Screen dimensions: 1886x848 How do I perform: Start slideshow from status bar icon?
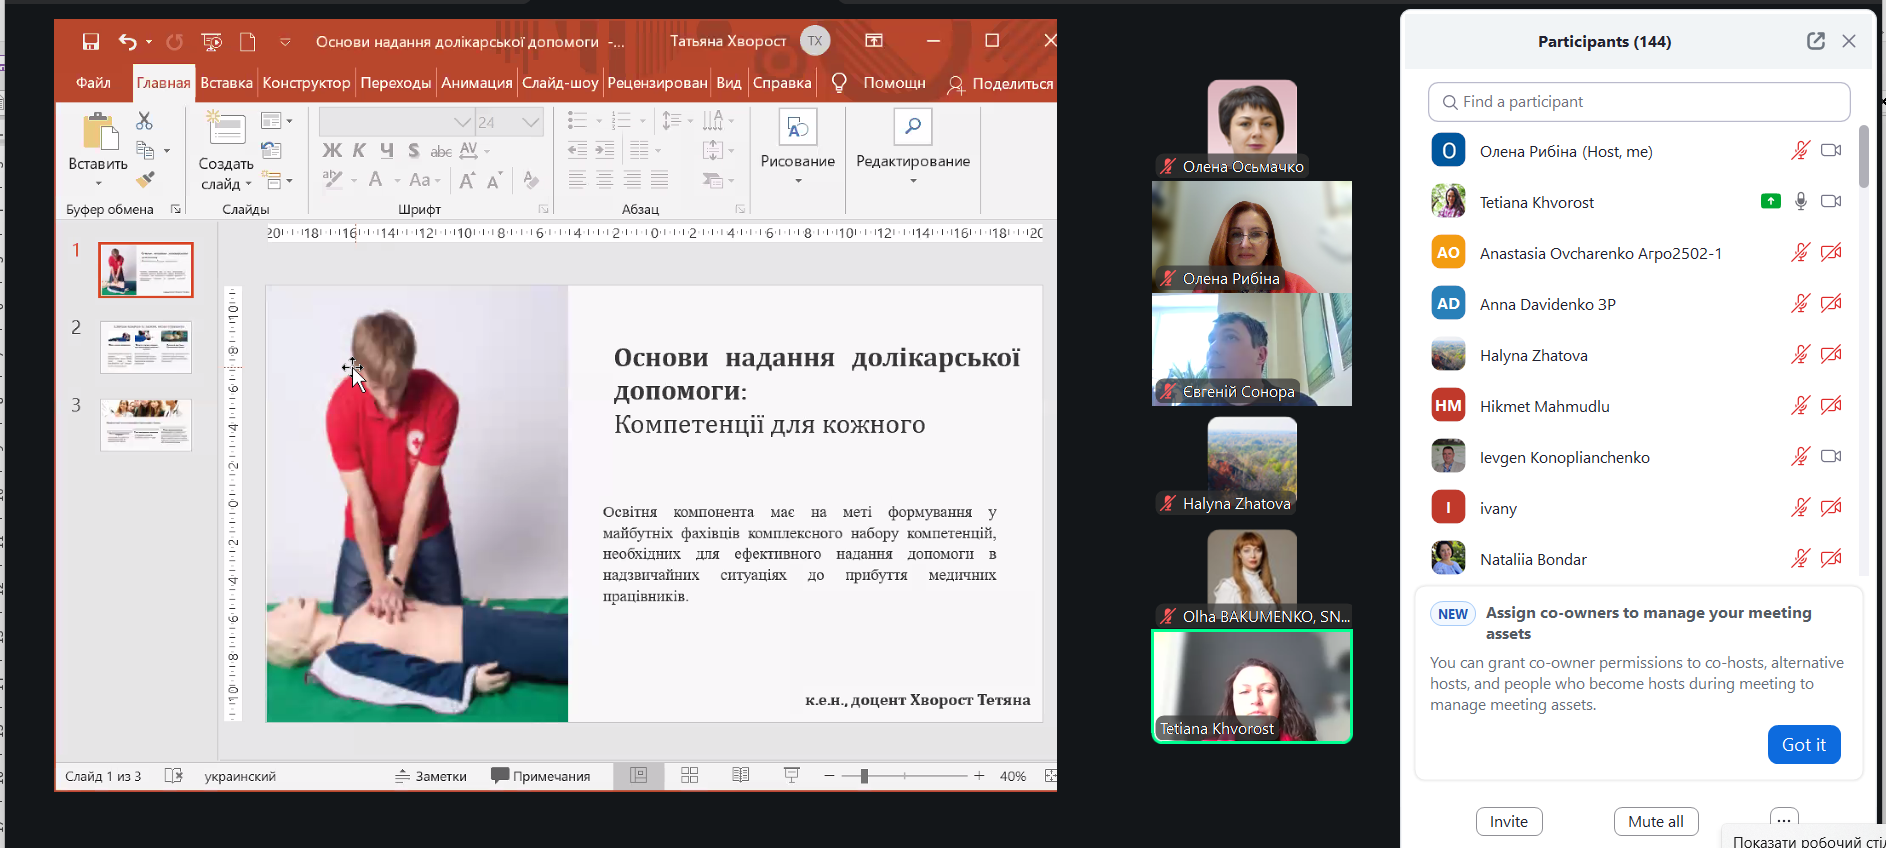coord(791,776)
